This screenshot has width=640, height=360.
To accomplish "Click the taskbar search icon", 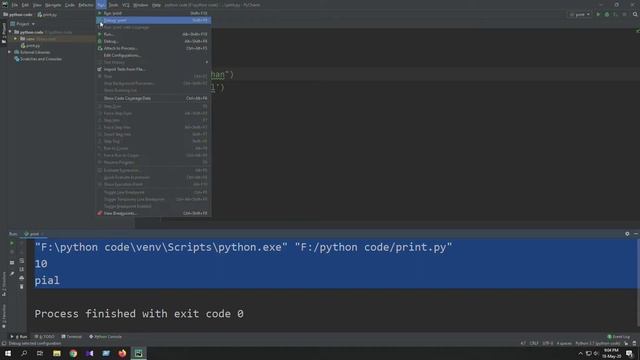I will tap(24, 353).
